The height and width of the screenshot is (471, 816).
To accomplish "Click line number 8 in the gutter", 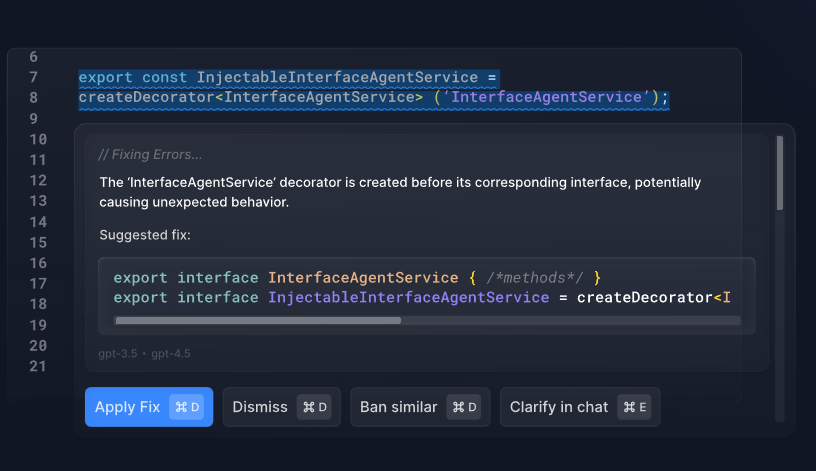I will [x=34, y=97].
